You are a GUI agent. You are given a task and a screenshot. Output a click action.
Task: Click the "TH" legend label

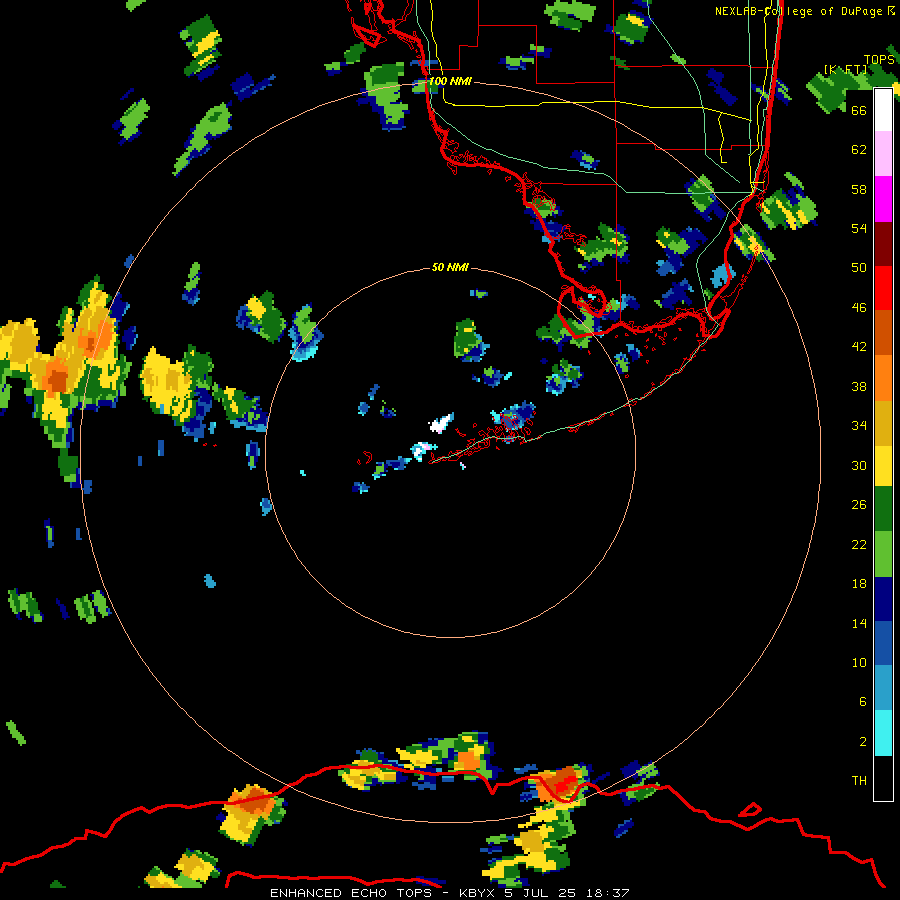(x=859, y=781)
